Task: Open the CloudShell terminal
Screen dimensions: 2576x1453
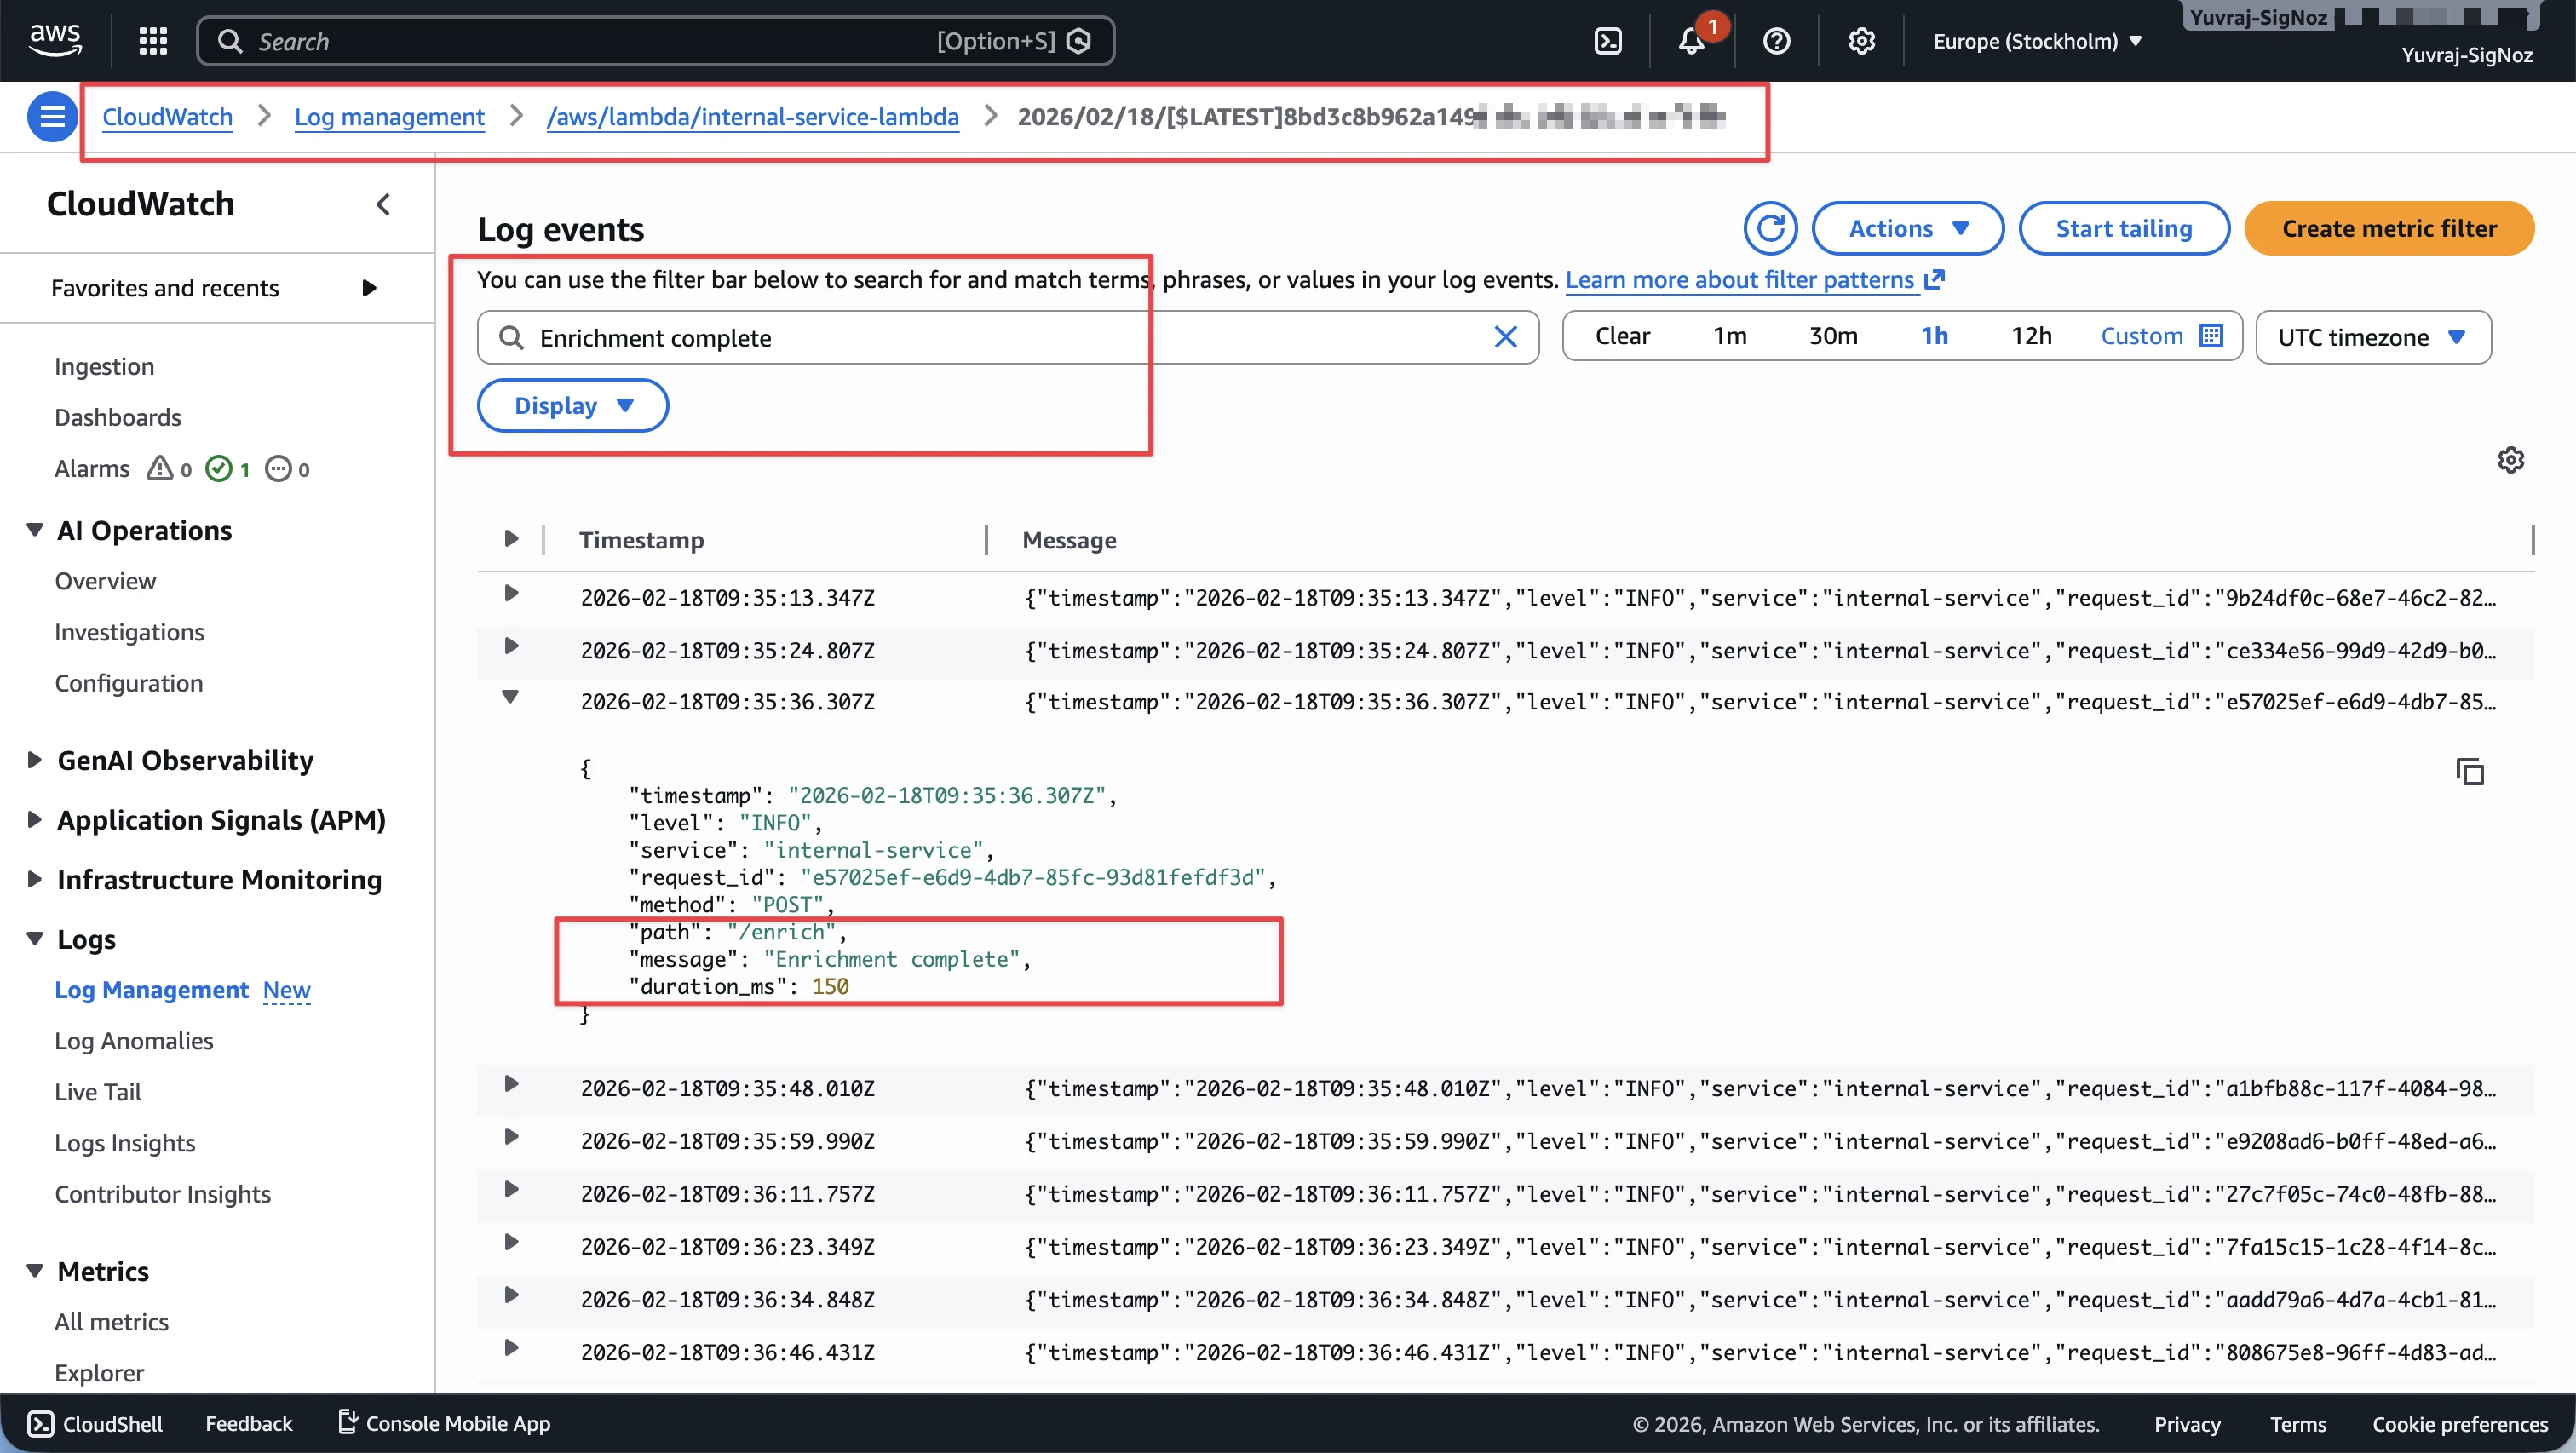Action: 95,1423
